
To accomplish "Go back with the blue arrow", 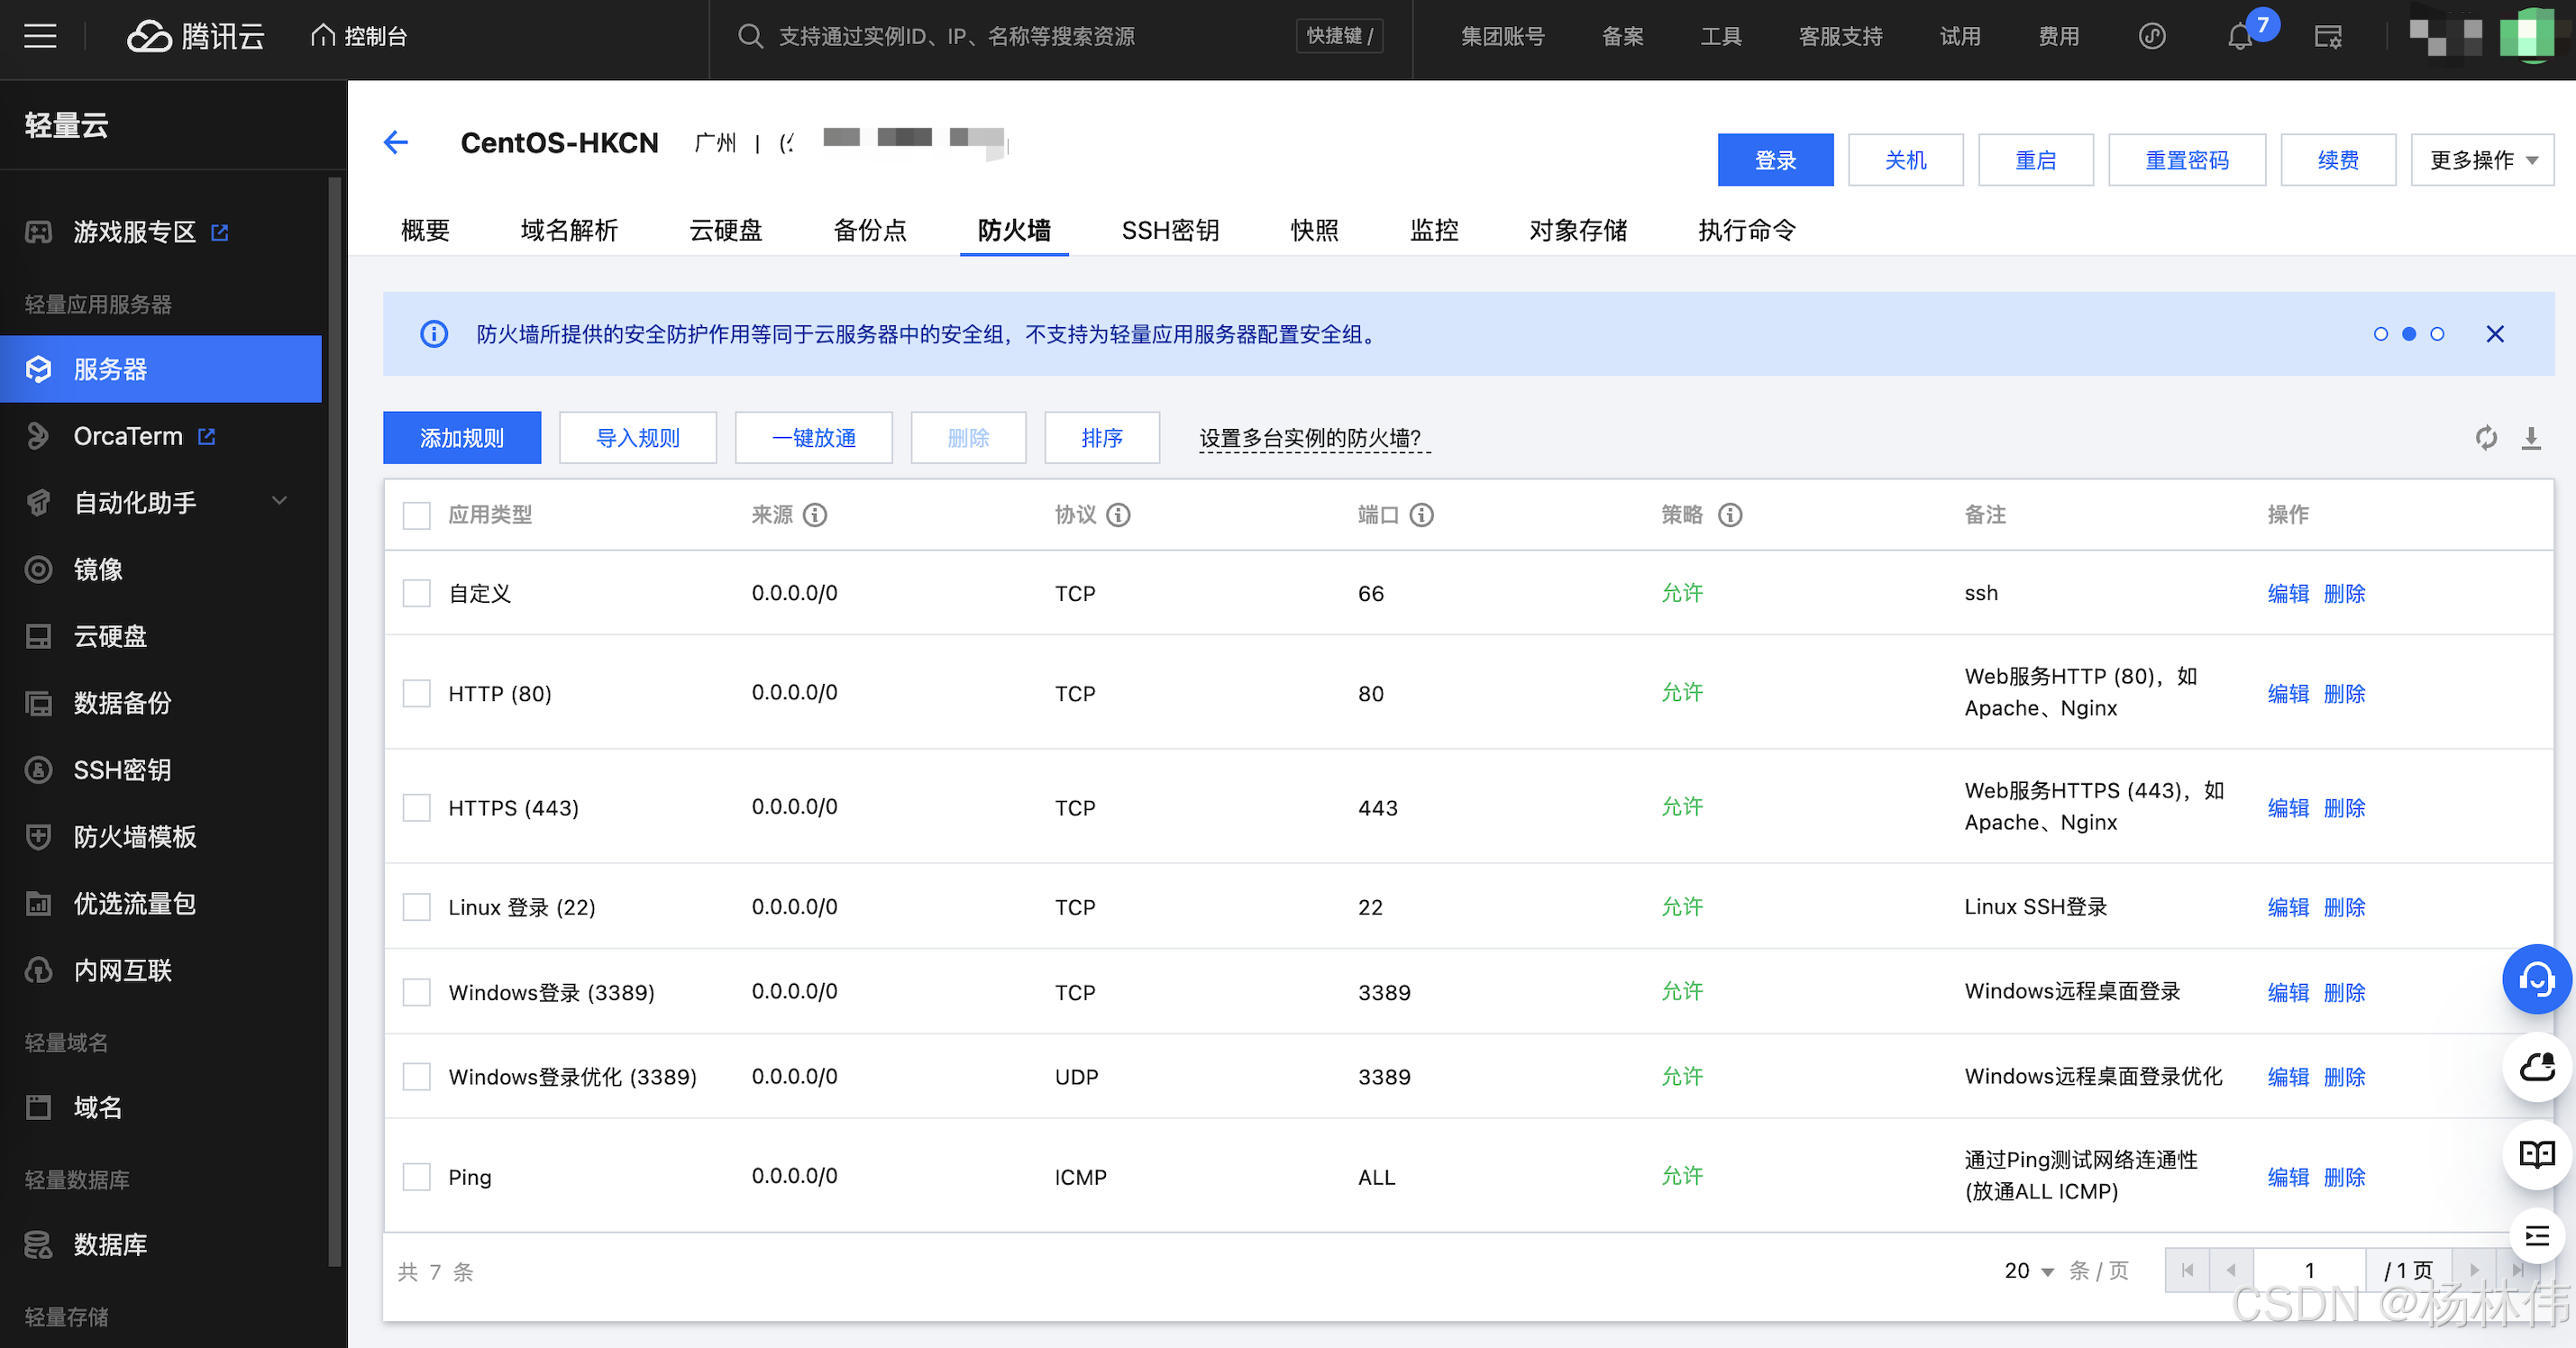I will click(396, 142).
